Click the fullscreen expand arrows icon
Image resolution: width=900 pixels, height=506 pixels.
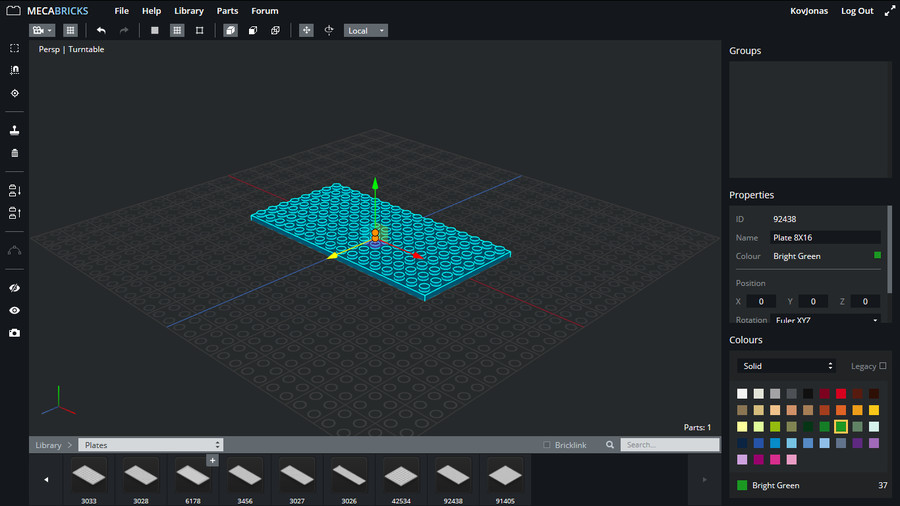tap(890, 10)
